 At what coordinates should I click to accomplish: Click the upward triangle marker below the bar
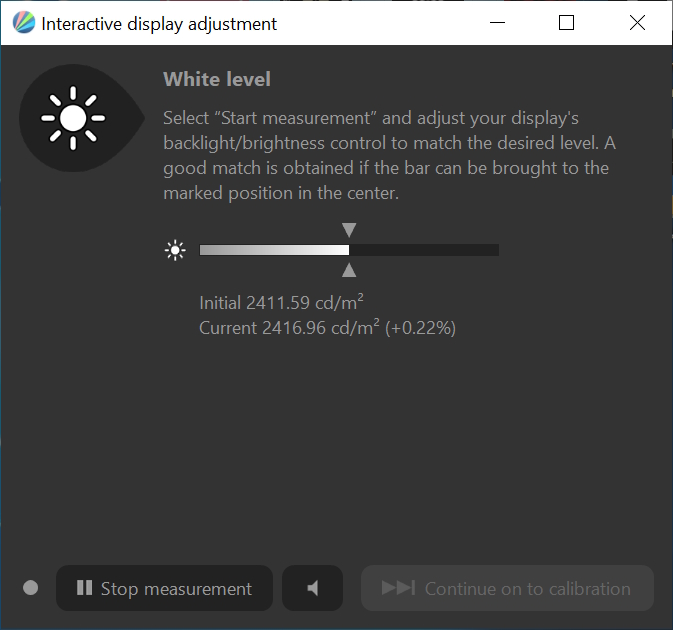(x=349, y=270)
